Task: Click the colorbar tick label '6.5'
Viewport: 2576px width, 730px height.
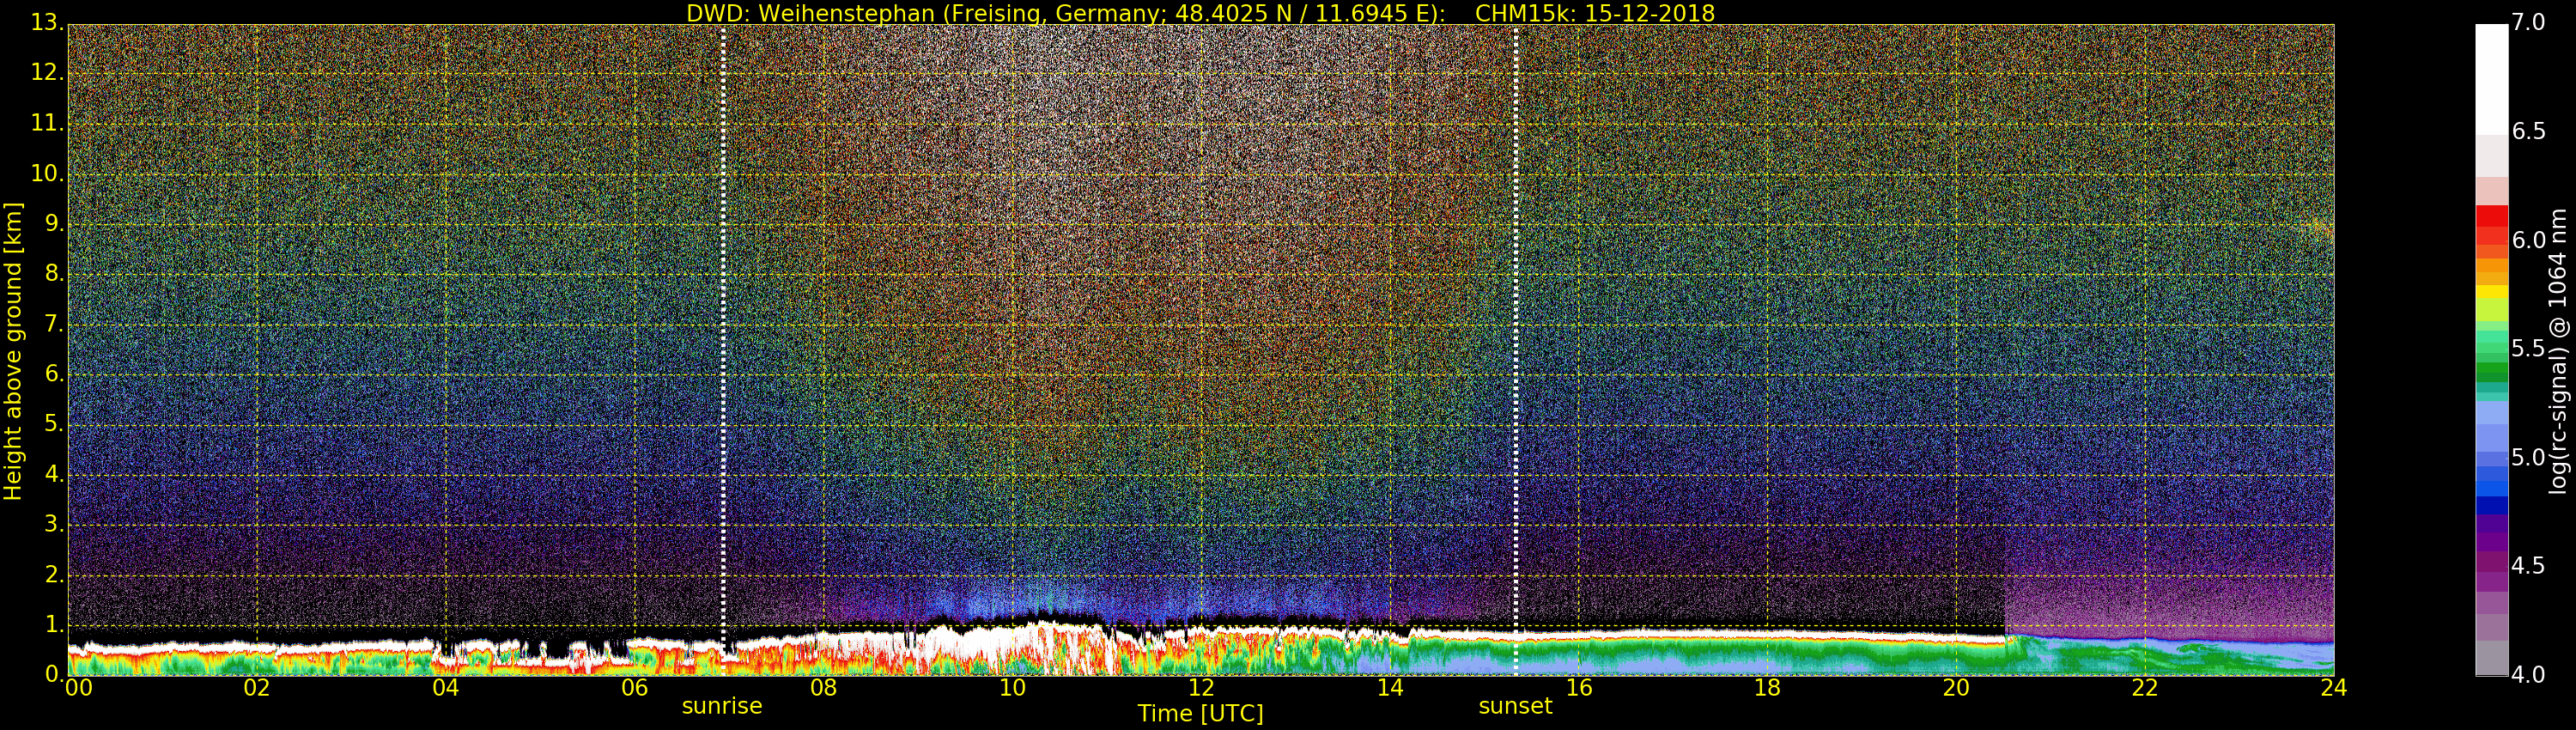Action: [2528, 132]
